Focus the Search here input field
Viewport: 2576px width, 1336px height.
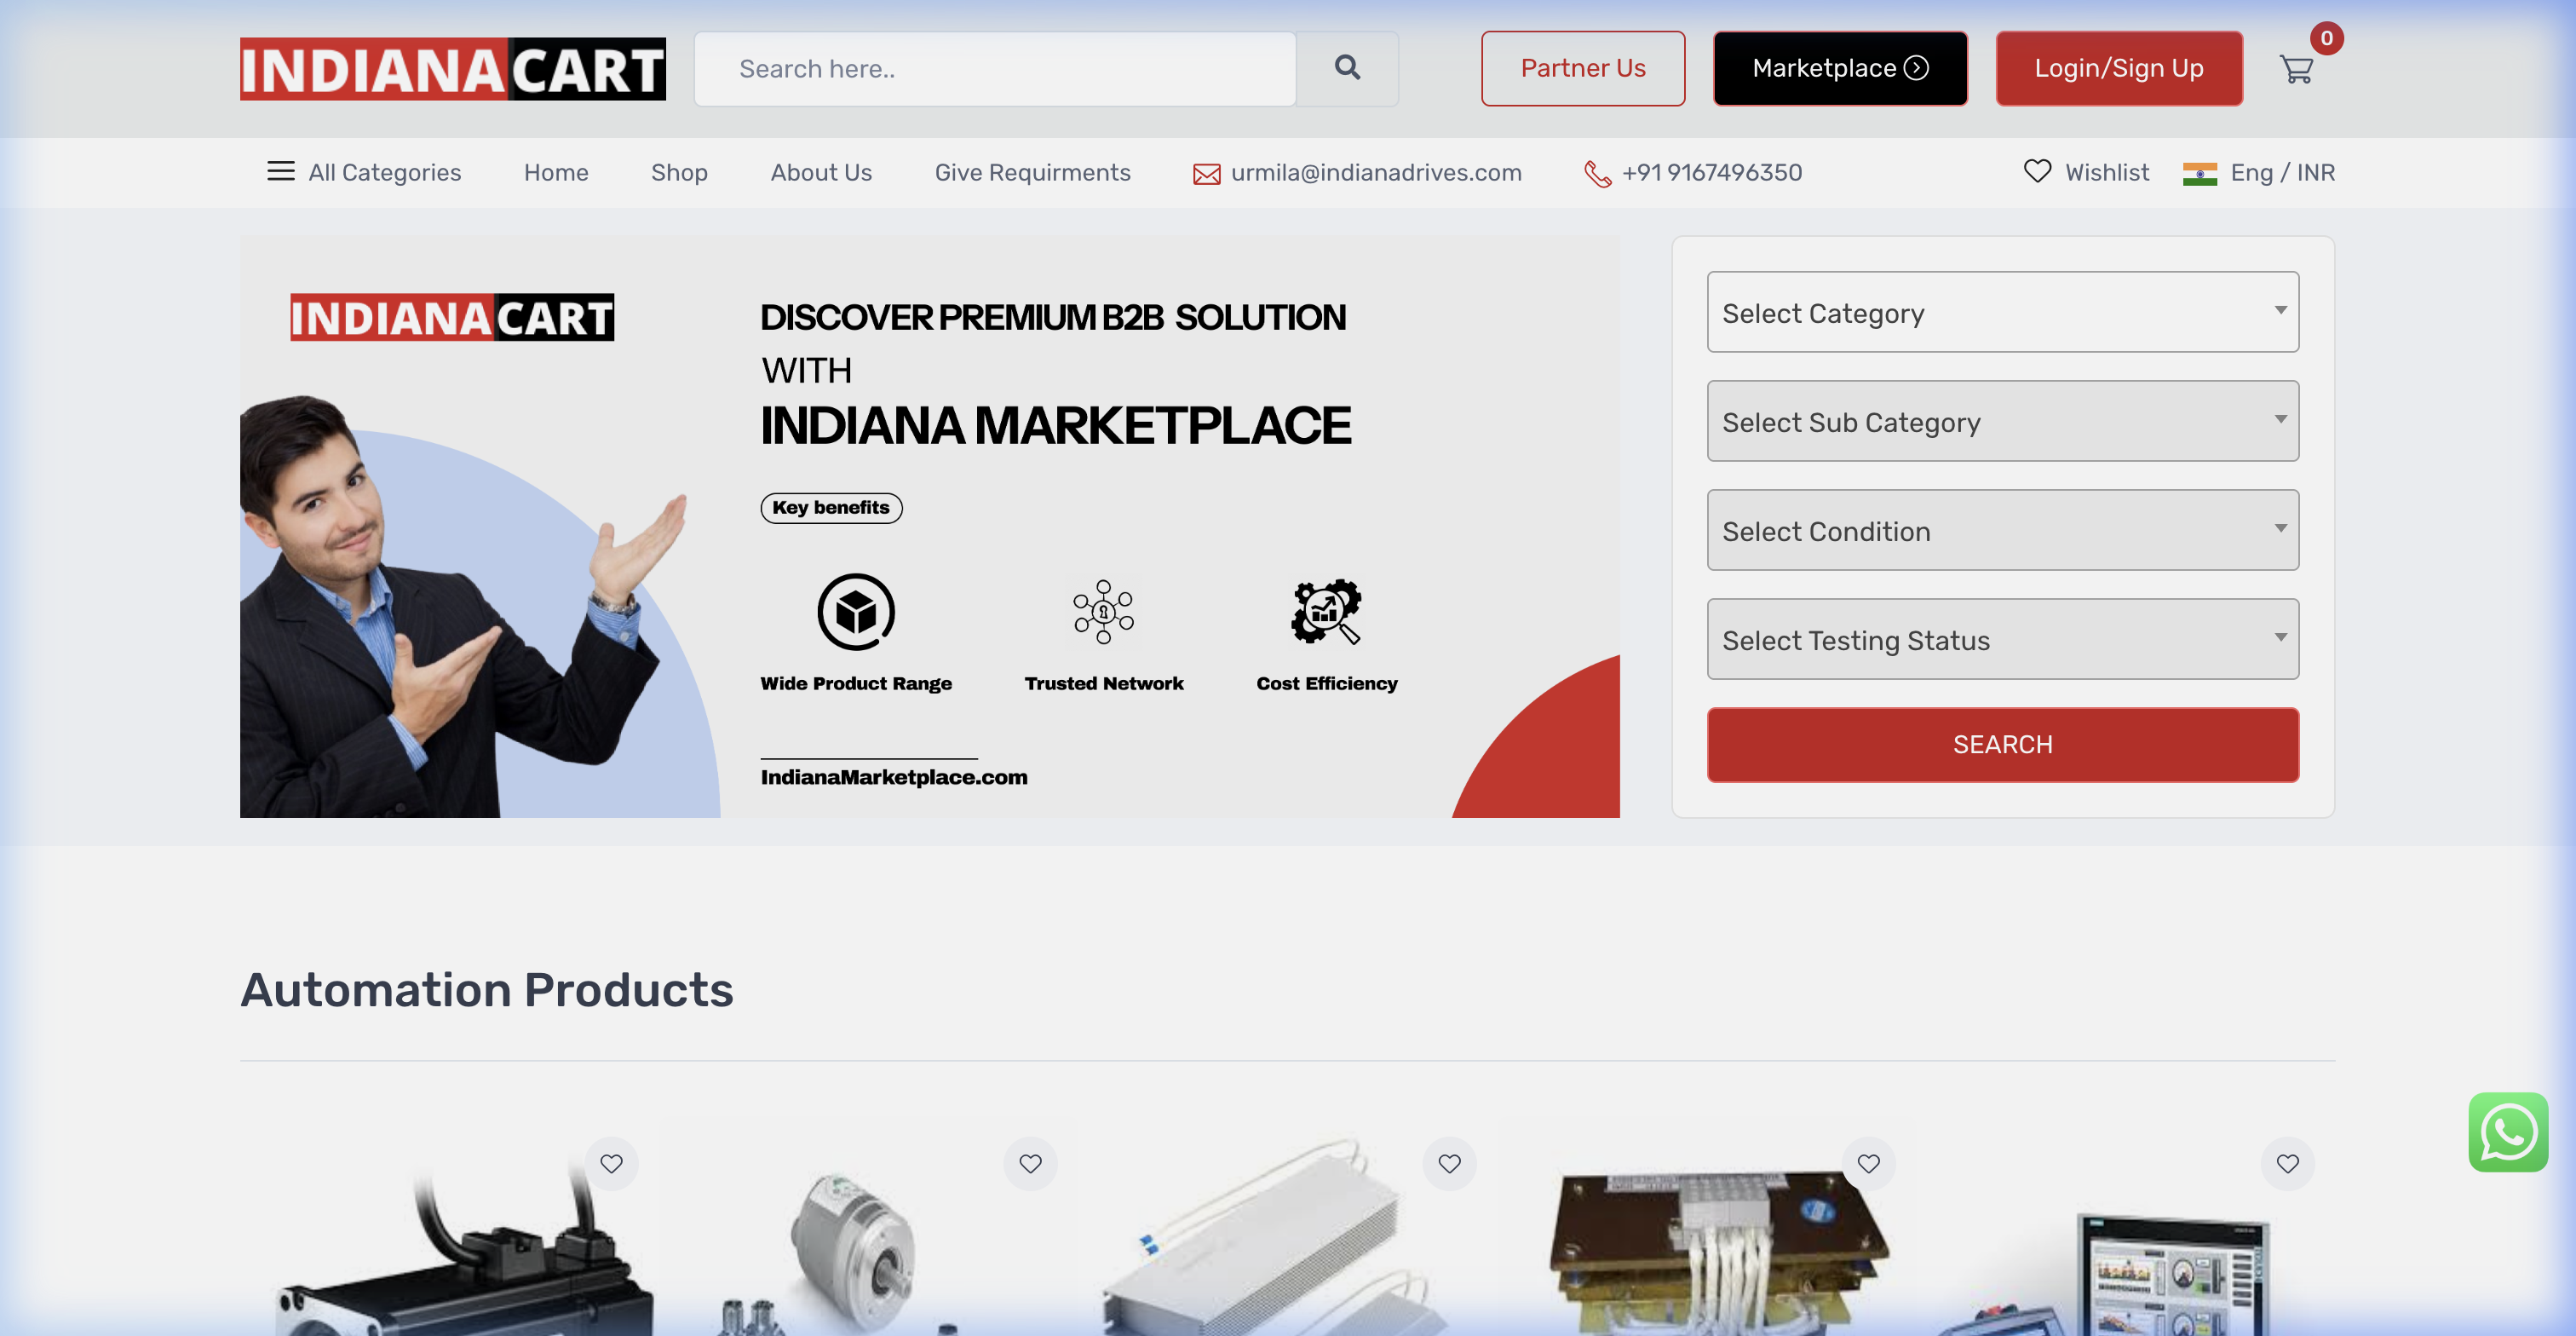point(995,68)
